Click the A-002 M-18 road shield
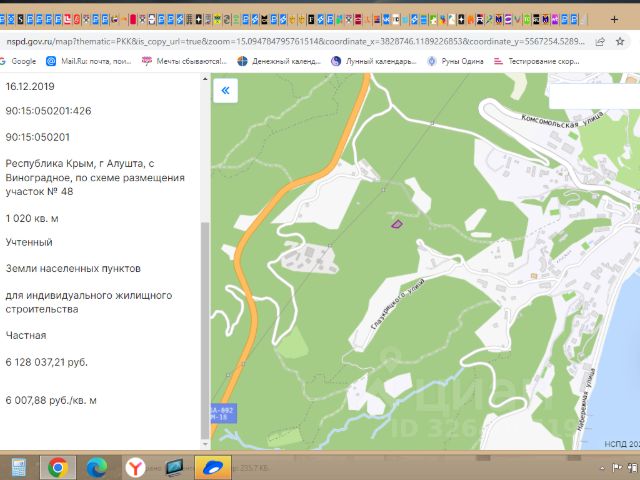Viewport: 640px width, 480px height. [x=224, y=413]
